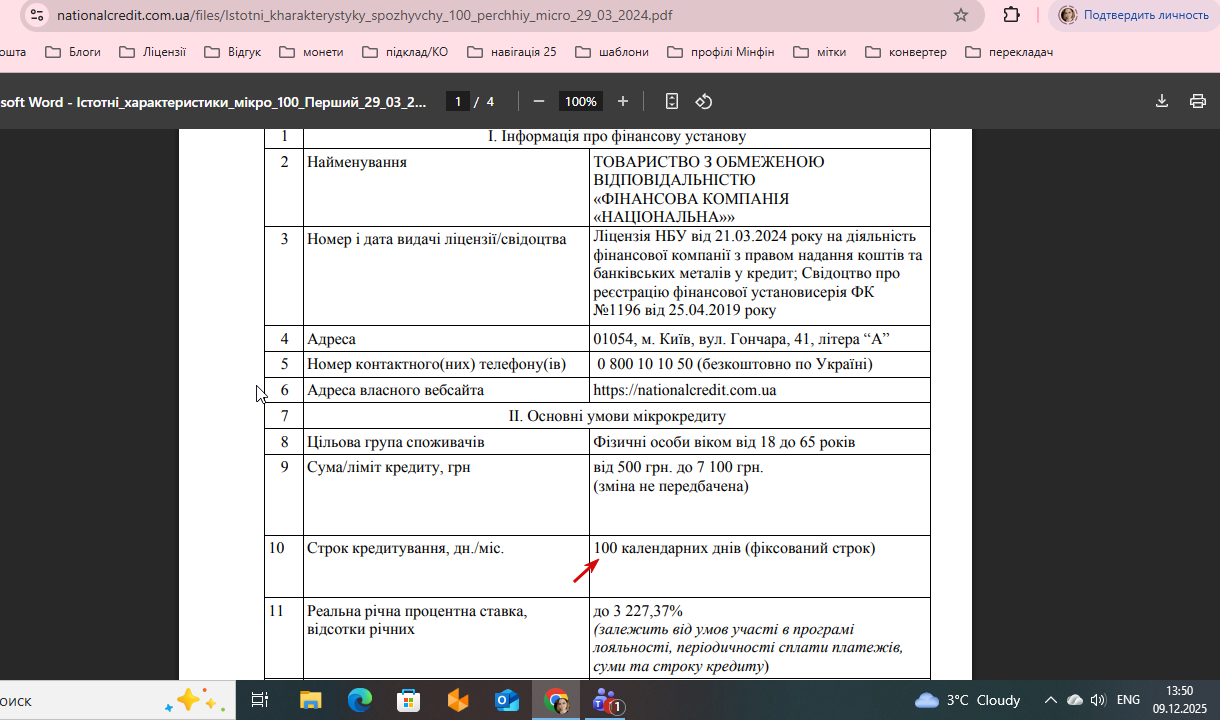Open the 'навігація 25' bookmarks folder
The height and width of the screenshot is (720, 1220).
tap(512, 52)
